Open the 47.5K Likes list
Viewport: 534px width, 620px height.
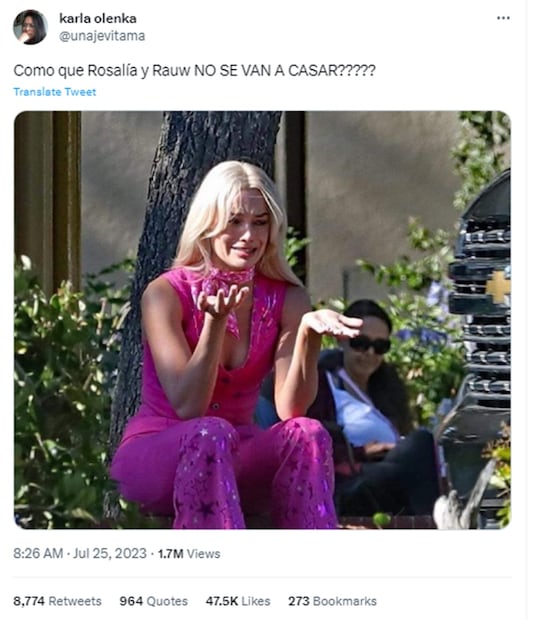[238, 601]
